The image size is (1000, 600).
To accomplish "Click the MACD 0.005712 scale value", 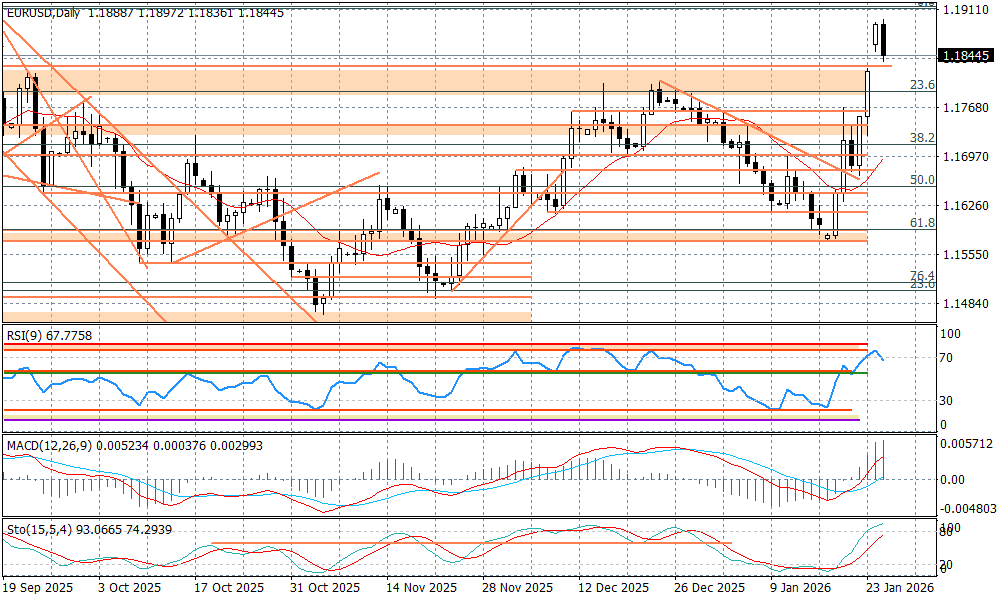I will click(965, 444).
